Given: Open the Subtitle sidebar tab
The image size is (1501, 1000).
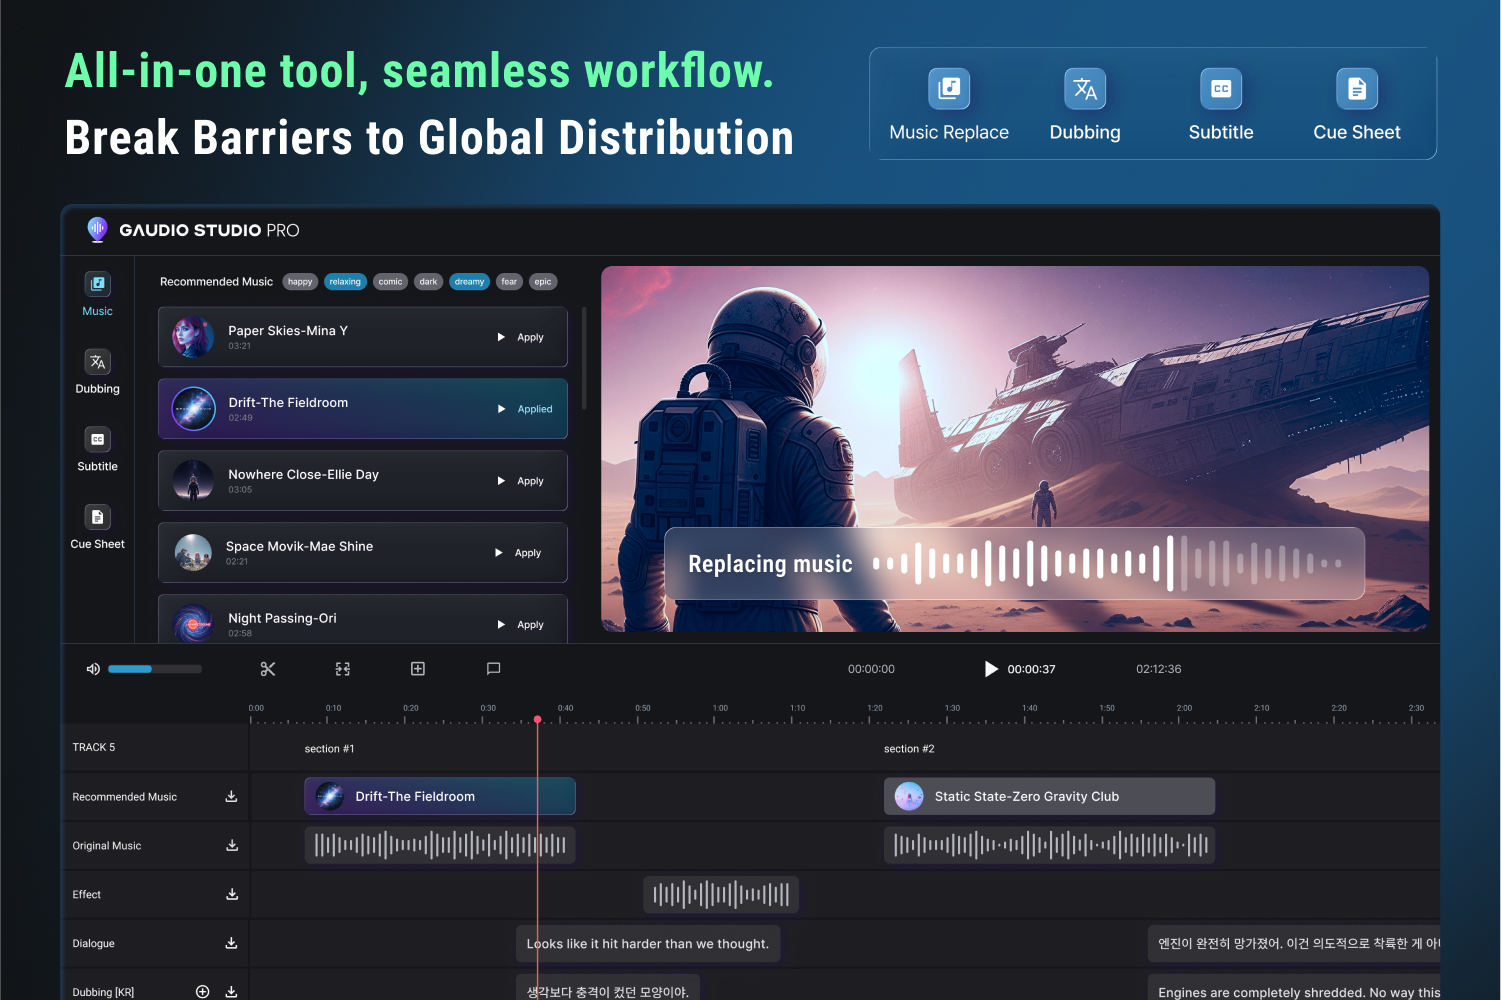Looking at the screenshot, I should coord(97,449).
